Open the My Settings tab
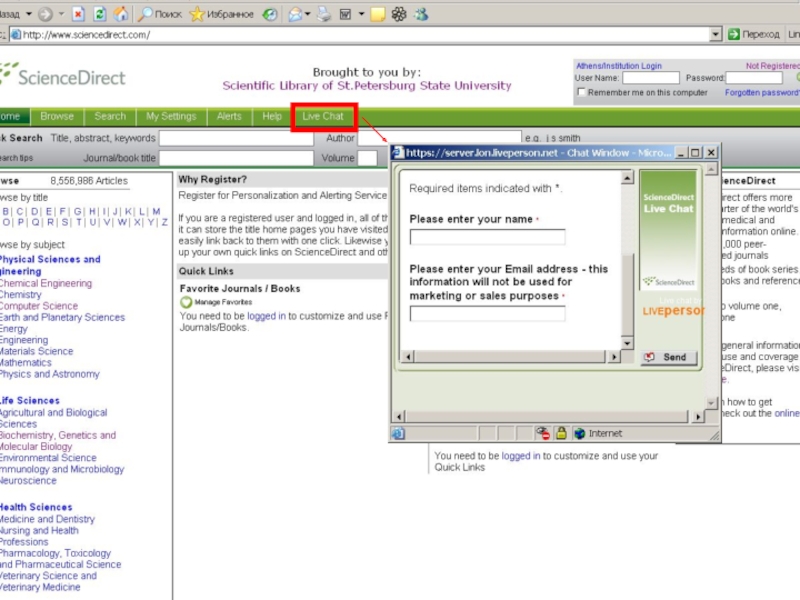The height and width of the screenshot is (600, 800). (171, 116)
